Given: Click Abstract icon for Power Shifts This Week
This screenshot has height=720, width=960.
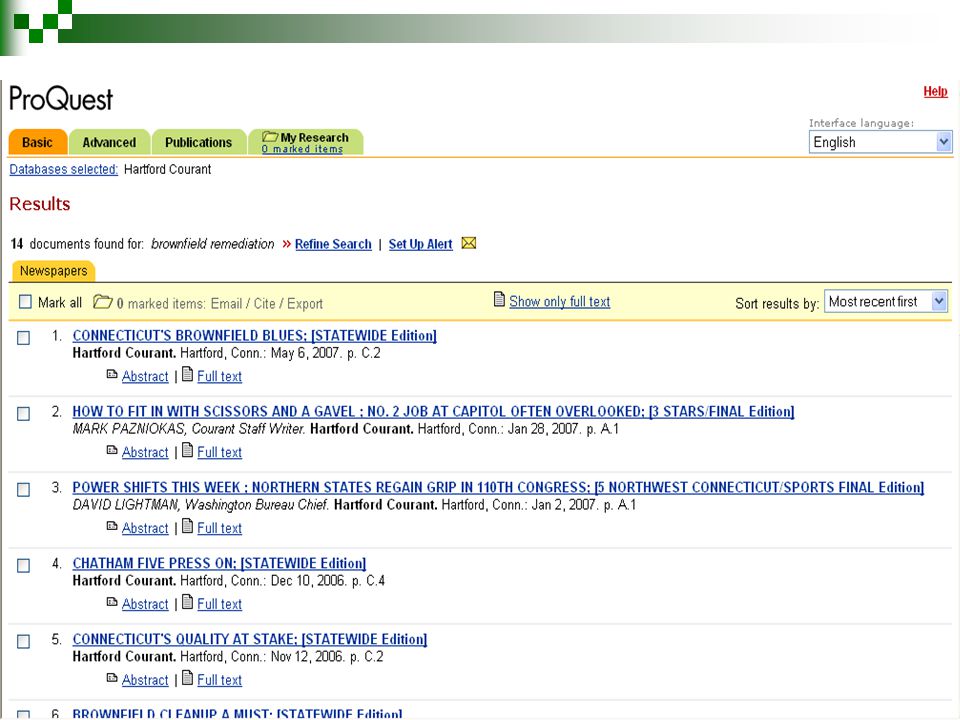Looking at the screenshot, I should point(111,526).
